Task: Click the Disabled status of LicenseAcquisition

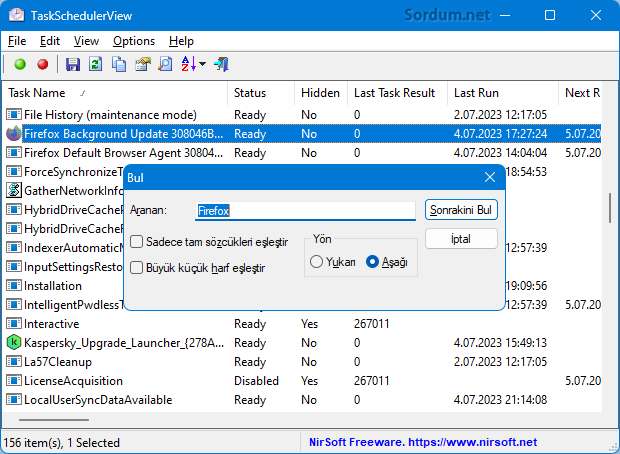Action: [x=256, y=380]
